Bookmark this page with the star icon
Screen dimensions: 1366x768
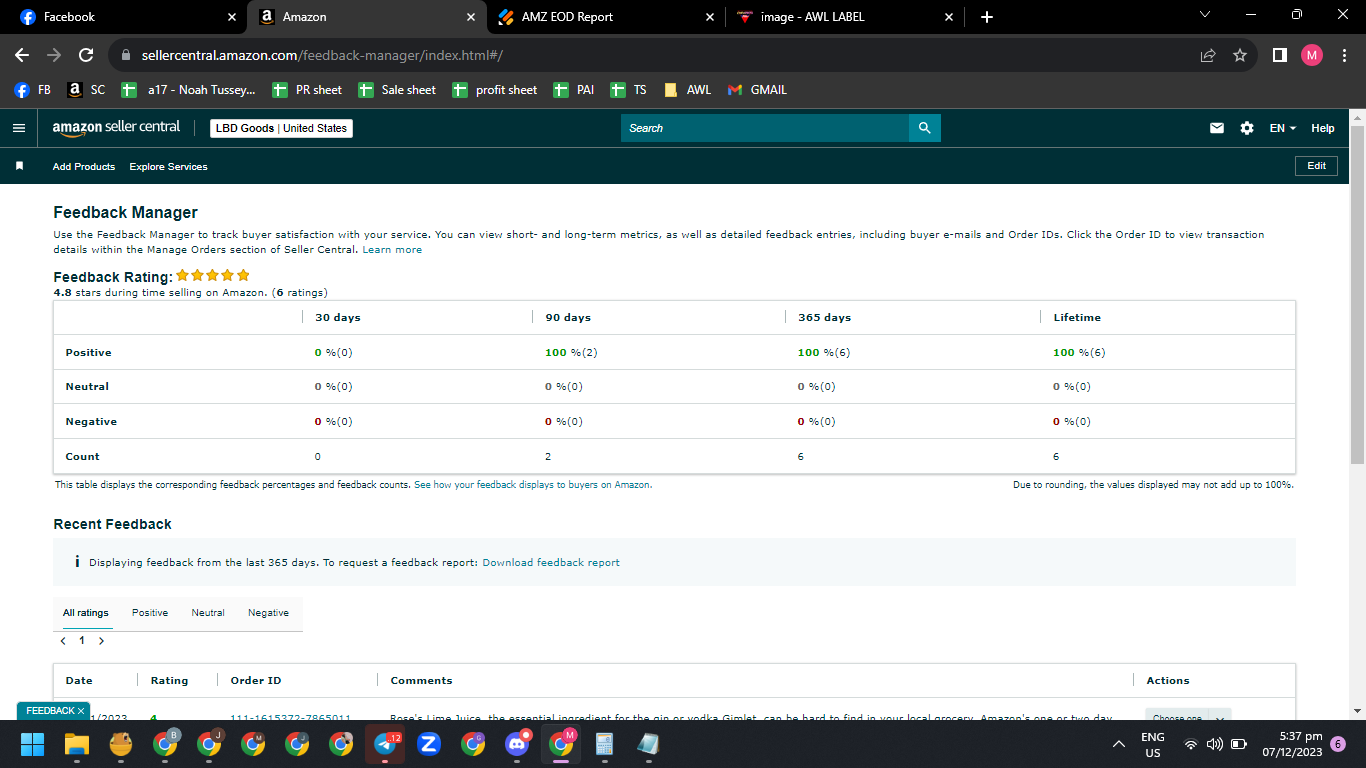[x=1240, y=55]
